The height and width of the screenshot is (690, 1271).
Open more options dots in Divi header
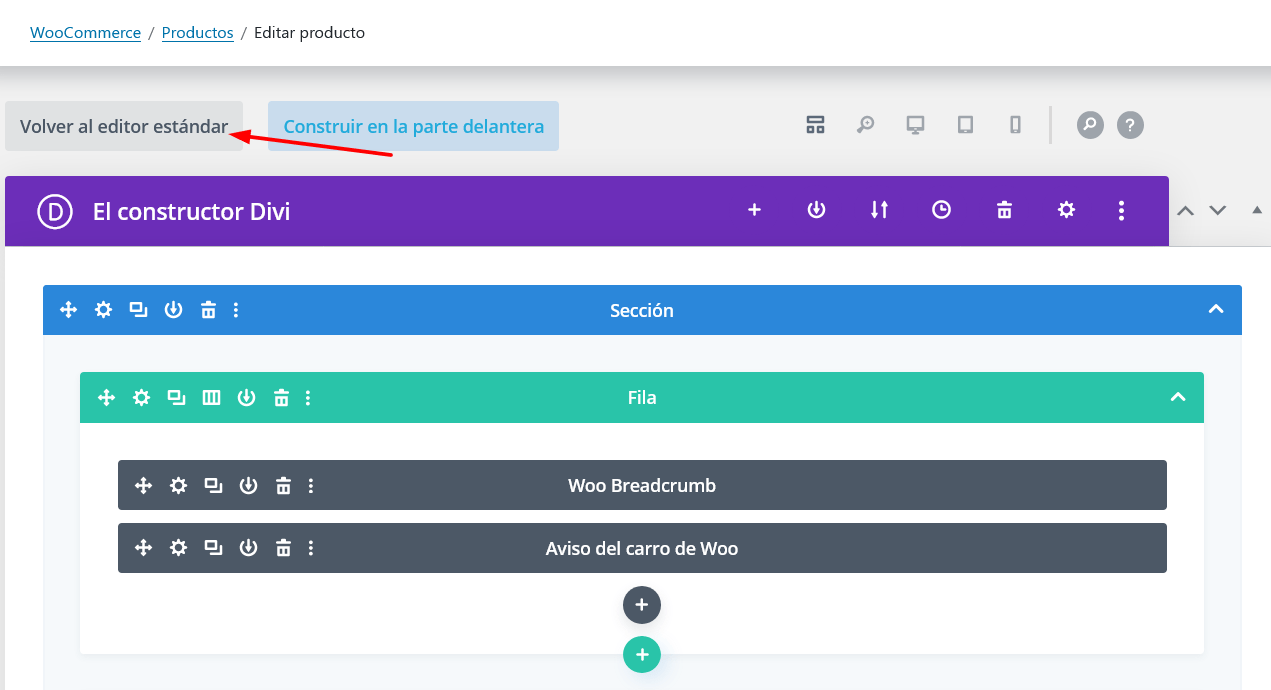1122,210
